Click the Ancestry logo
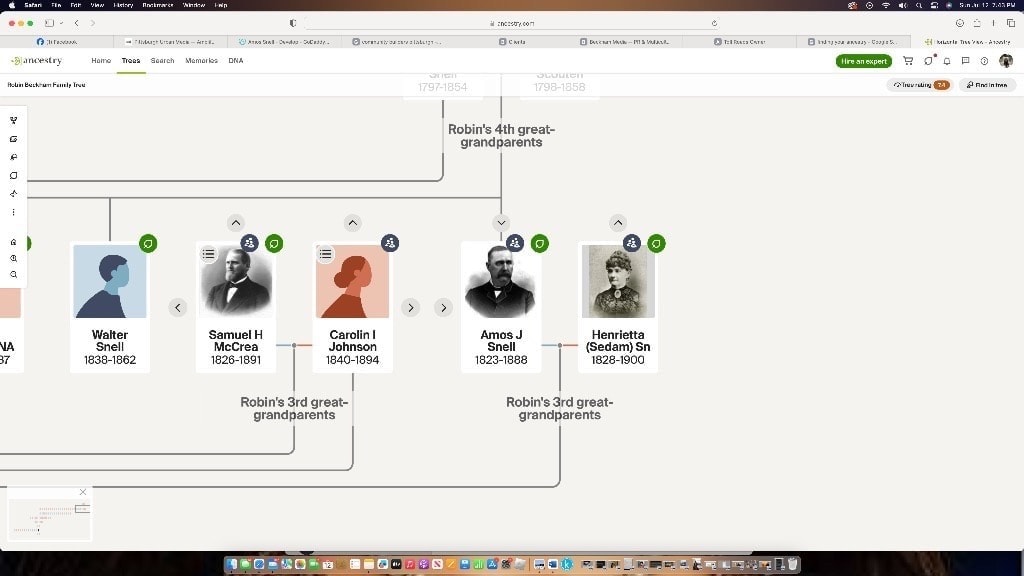The width and height of the screenshot is (1024, 576). (x=37, y=61)
